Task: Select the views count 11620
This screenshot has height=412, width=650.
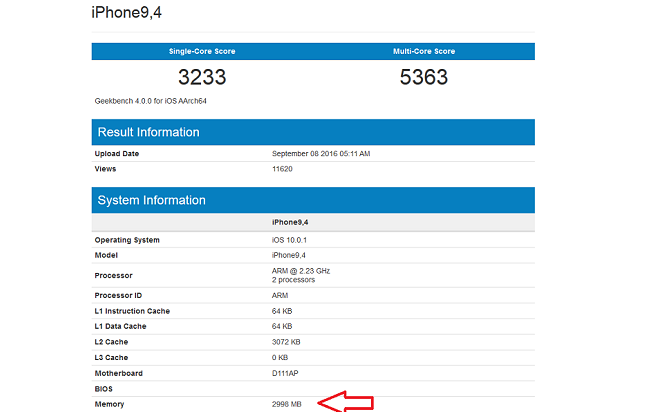Action: click(282, 169)
